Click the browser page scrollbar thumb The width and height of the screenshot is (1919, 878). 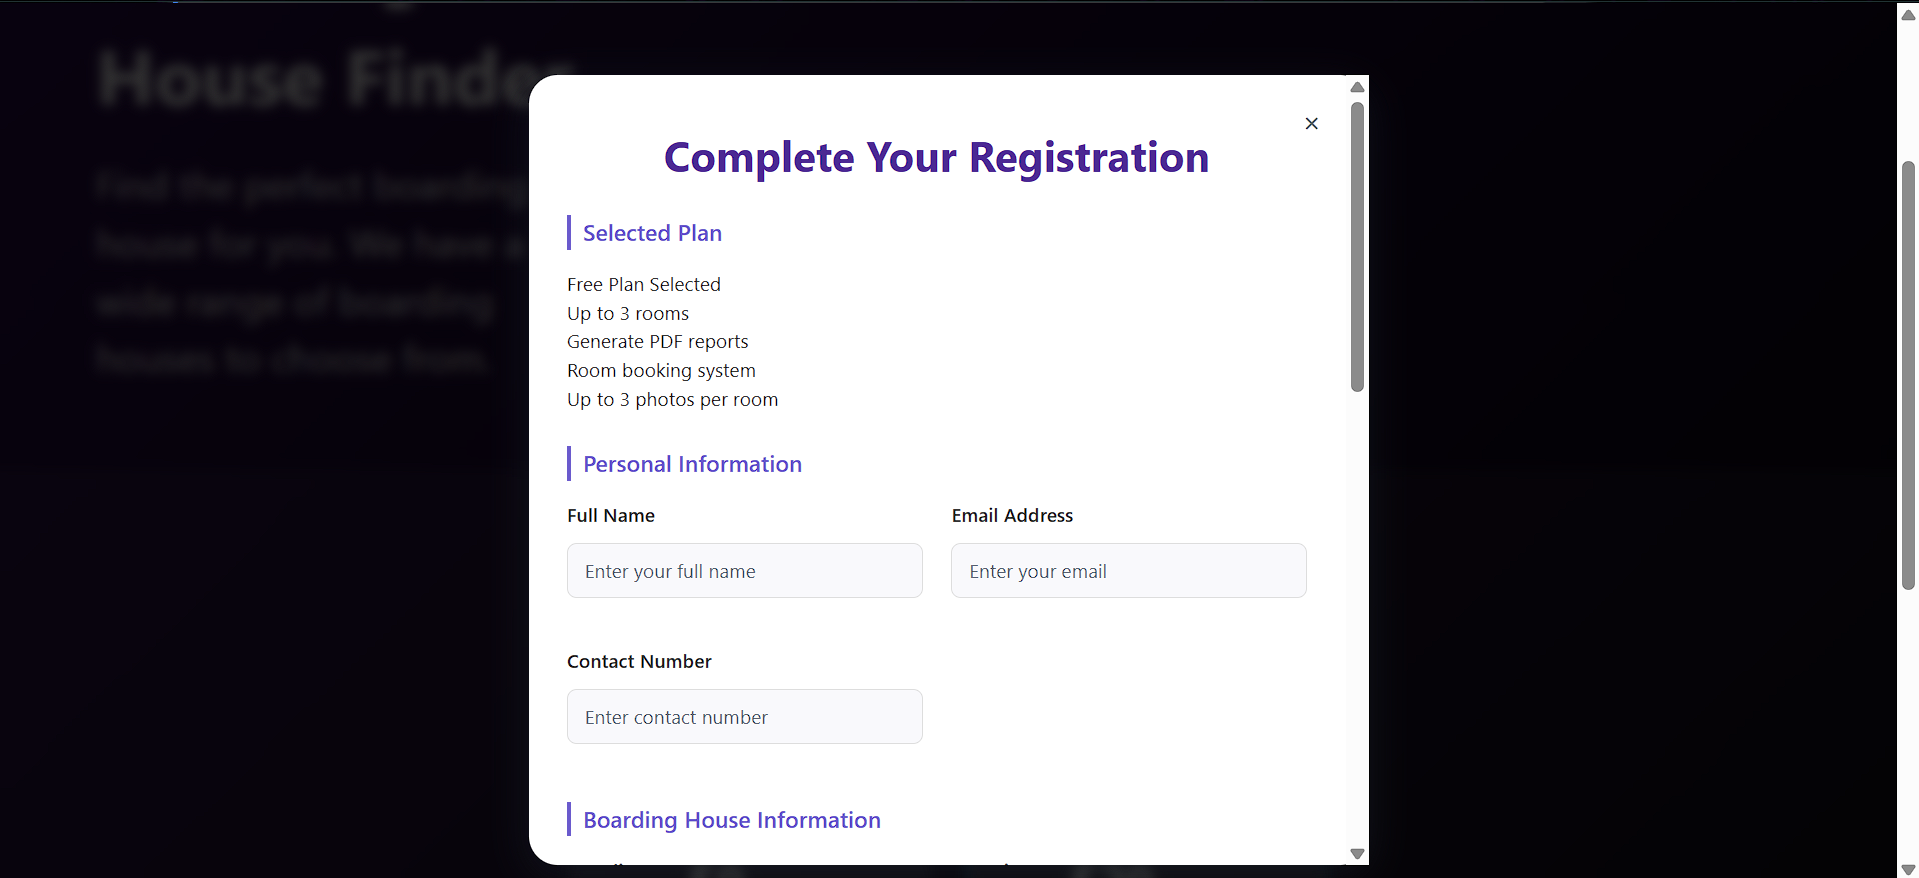tap(1908, 375)
